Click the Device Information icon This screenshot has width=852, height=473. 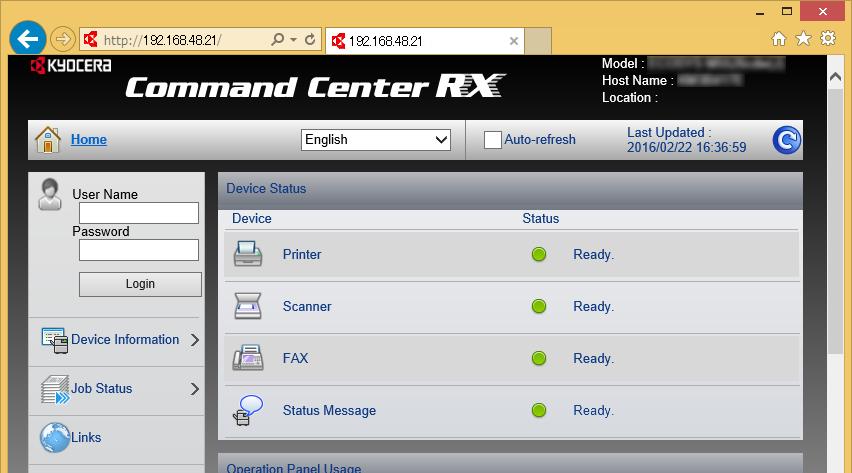(x=55, y=340)
